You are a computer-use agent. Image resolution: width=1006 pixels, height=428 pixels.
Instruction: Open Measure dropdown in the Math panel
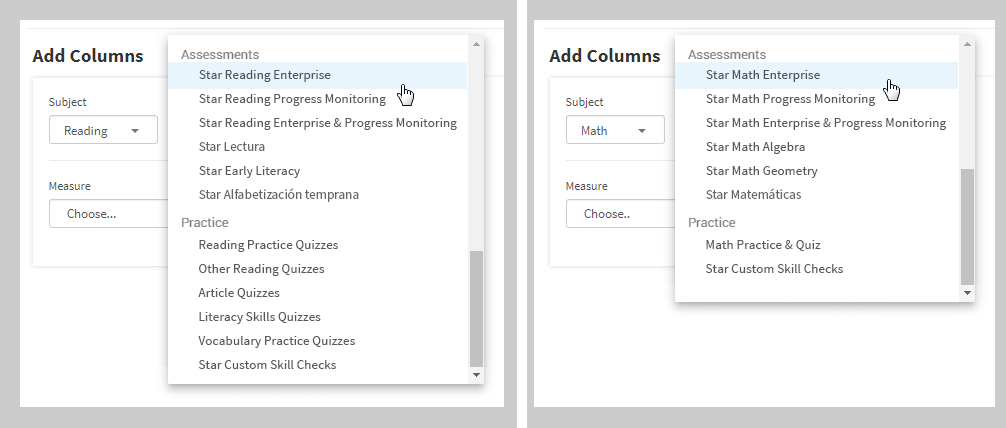tap(620, 214)
